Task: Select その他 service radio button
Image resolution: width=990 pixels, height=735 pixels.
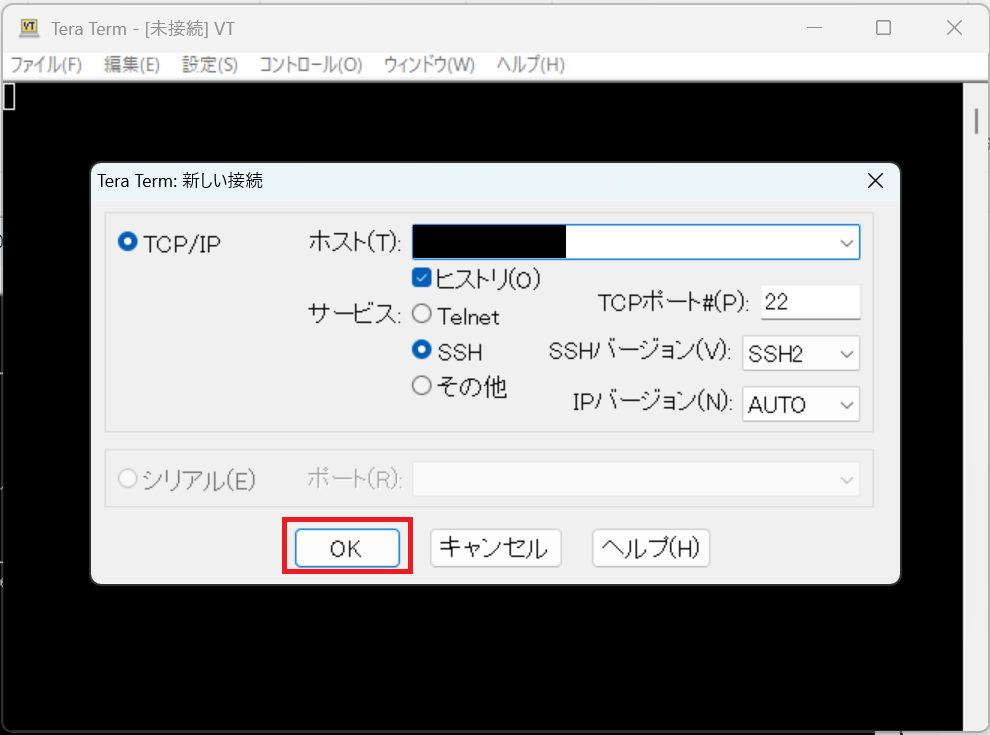Action: [x=422, y=386]
